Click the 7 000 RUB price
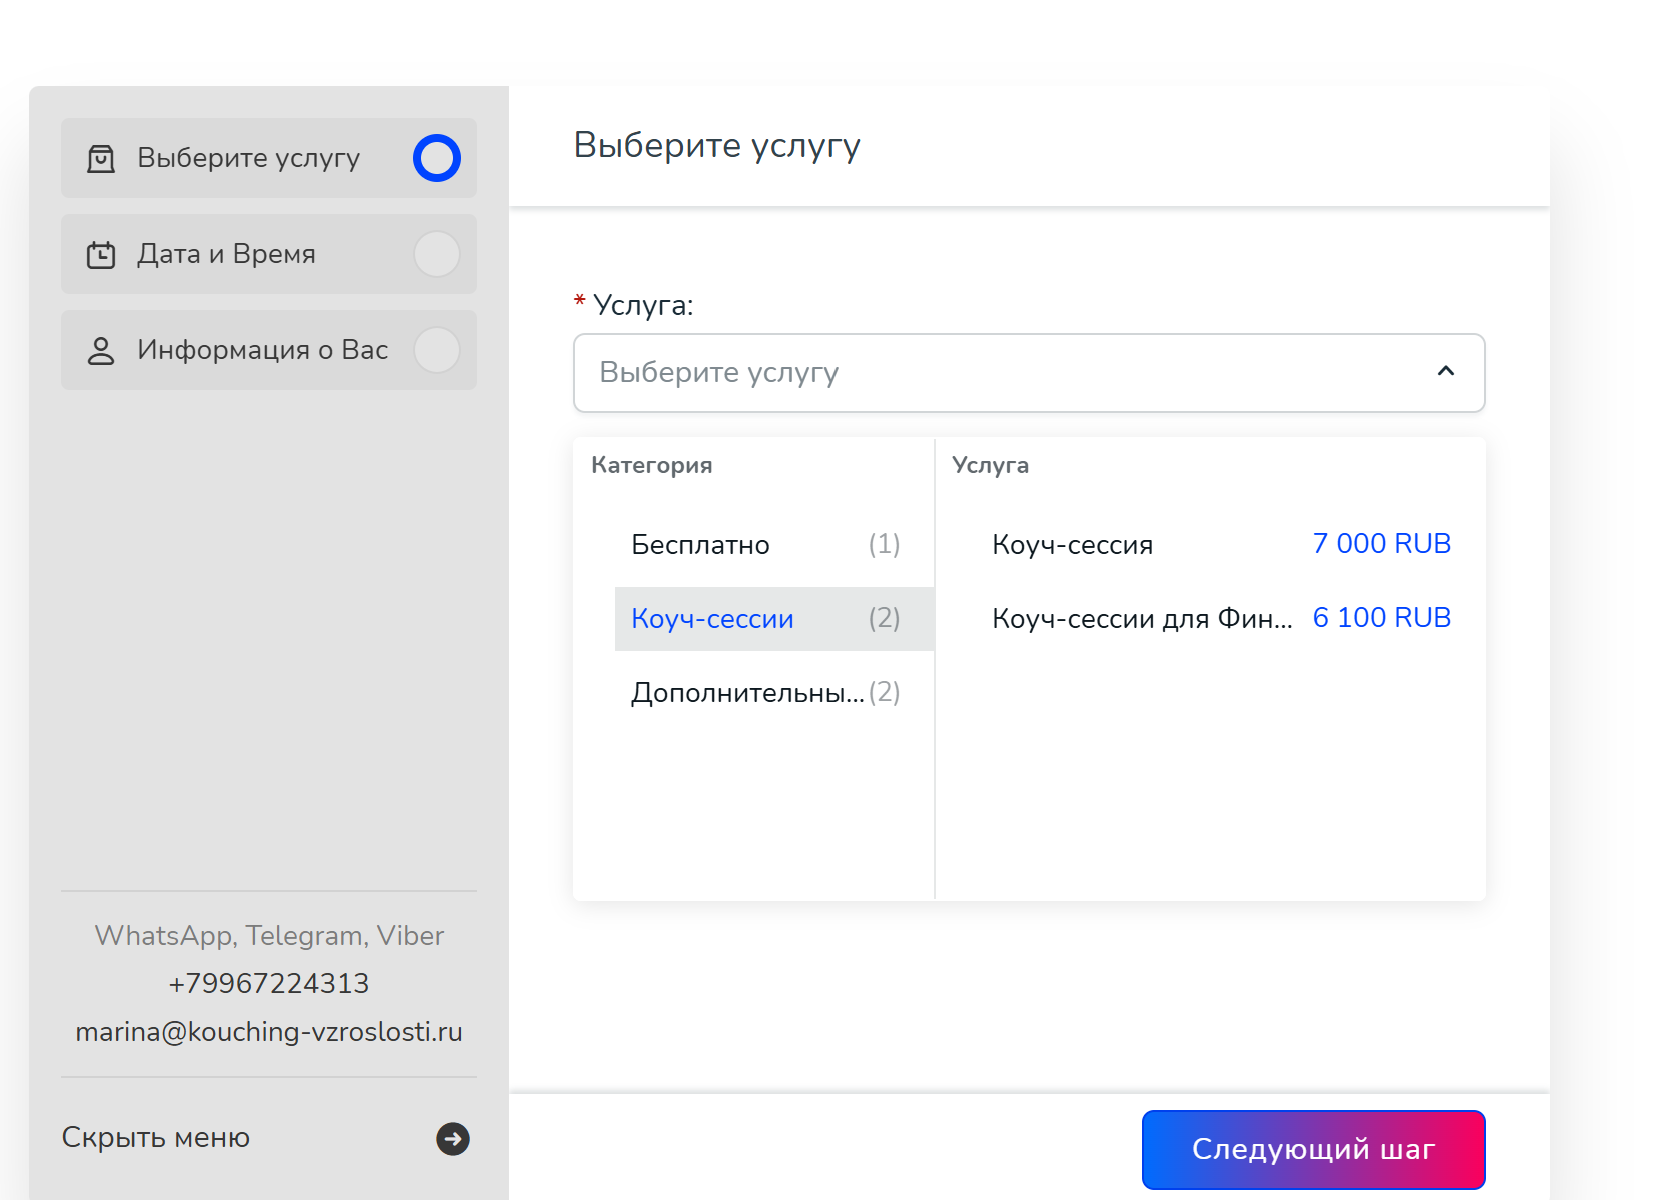Image resolution: width=1664 pixels, height=1200 pixels. point(1381,544)
